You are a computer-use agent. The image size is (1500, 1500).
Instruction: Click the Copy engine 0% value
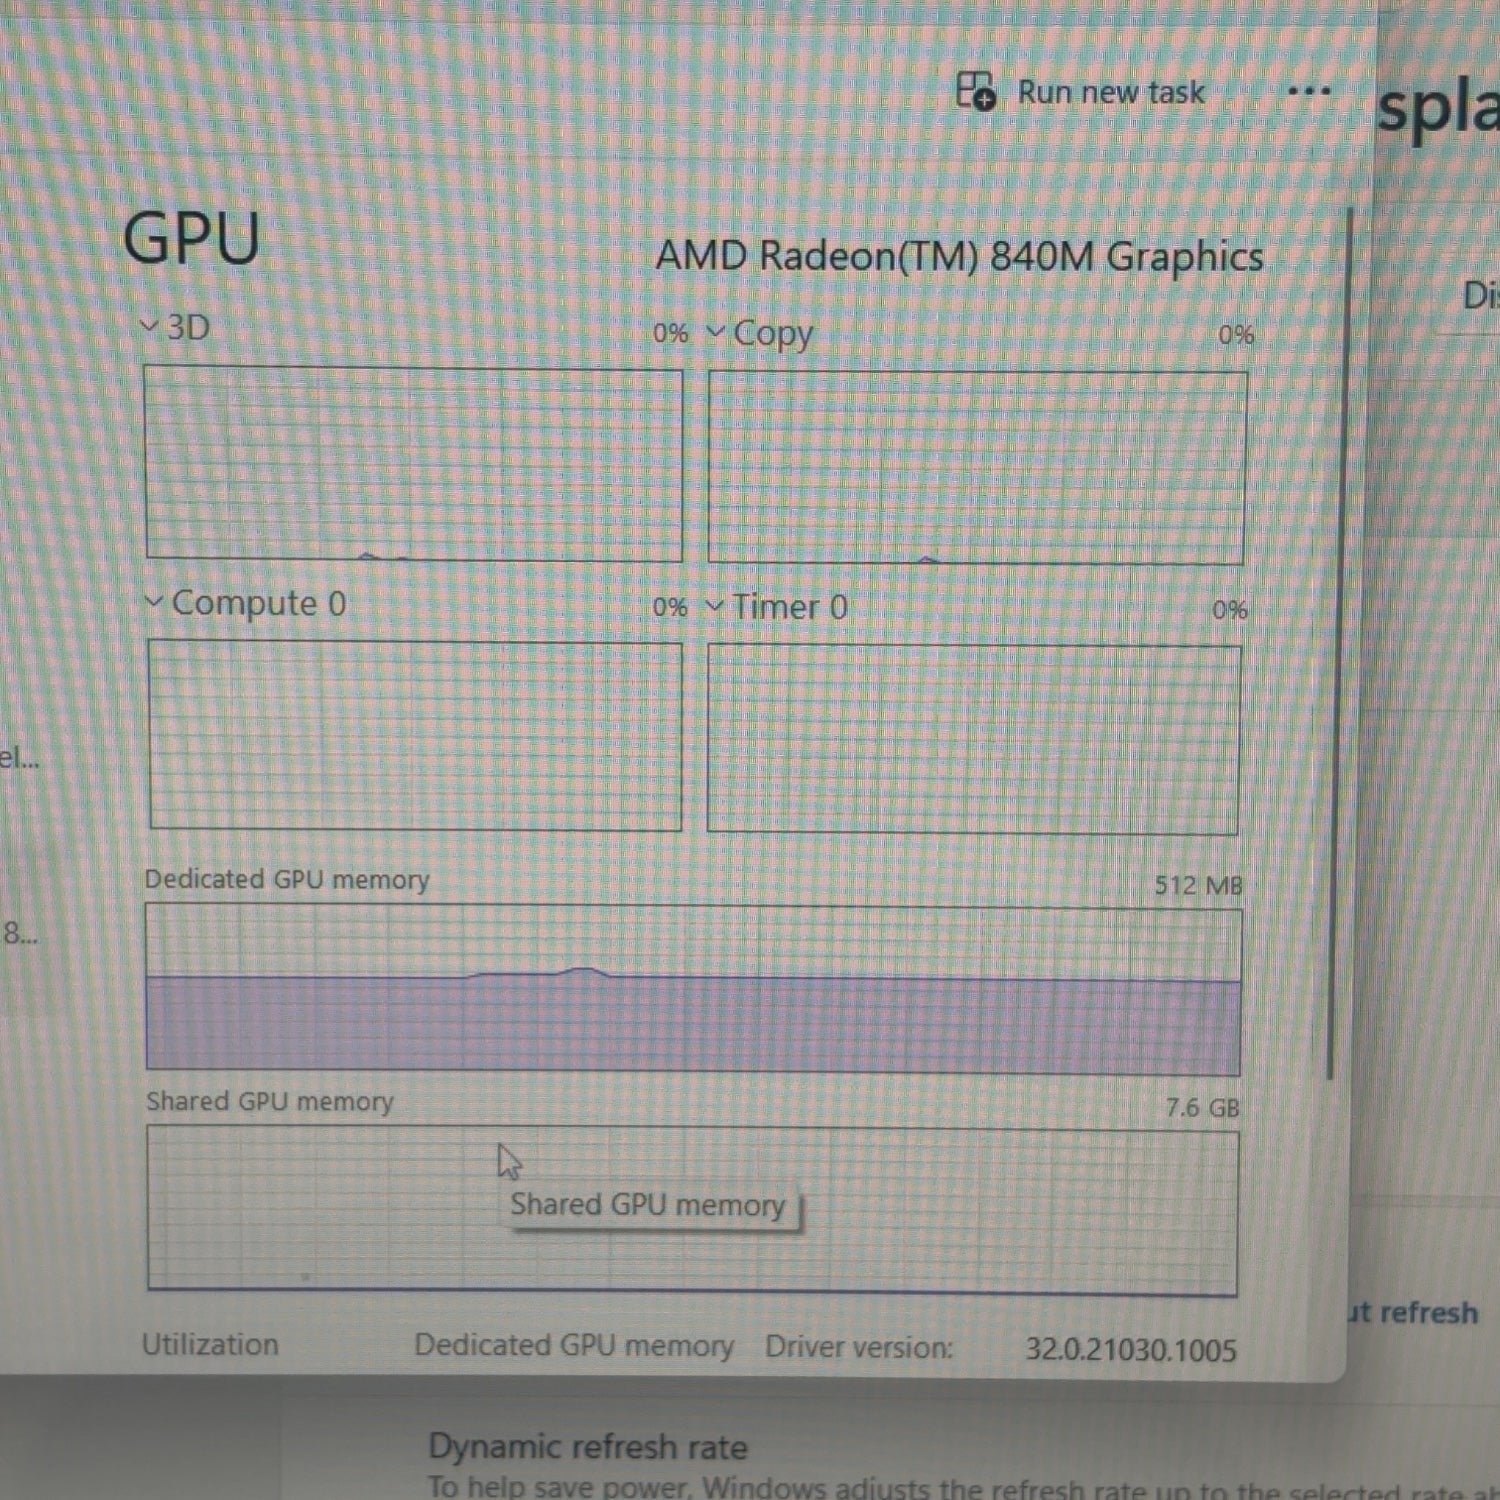(x=1236, y=335)
